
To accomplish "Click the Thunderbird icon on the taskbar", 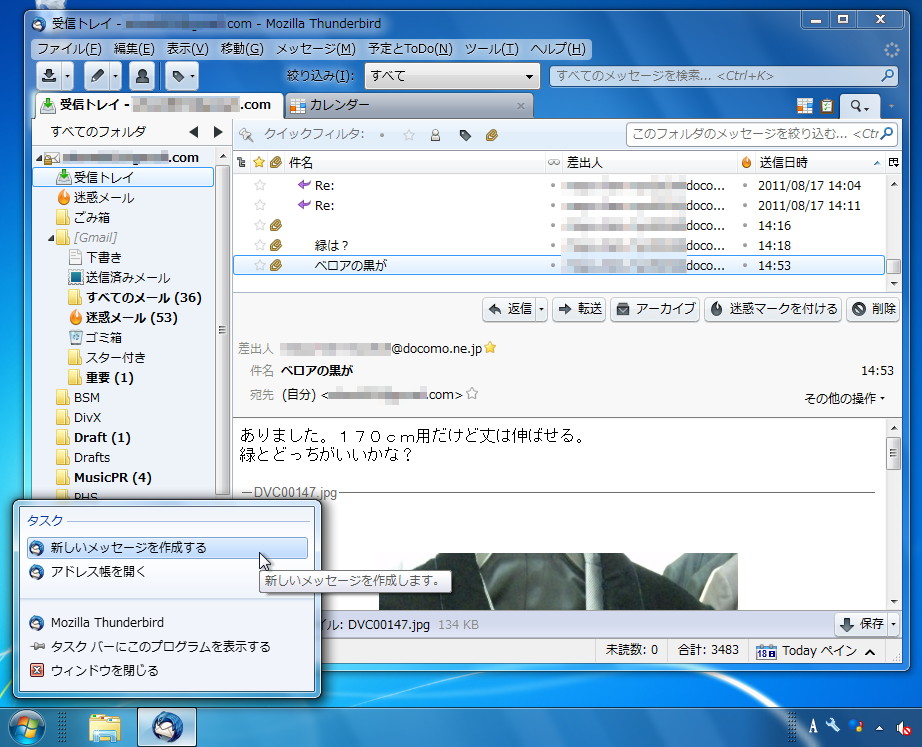I will click(x=165, y=727).
